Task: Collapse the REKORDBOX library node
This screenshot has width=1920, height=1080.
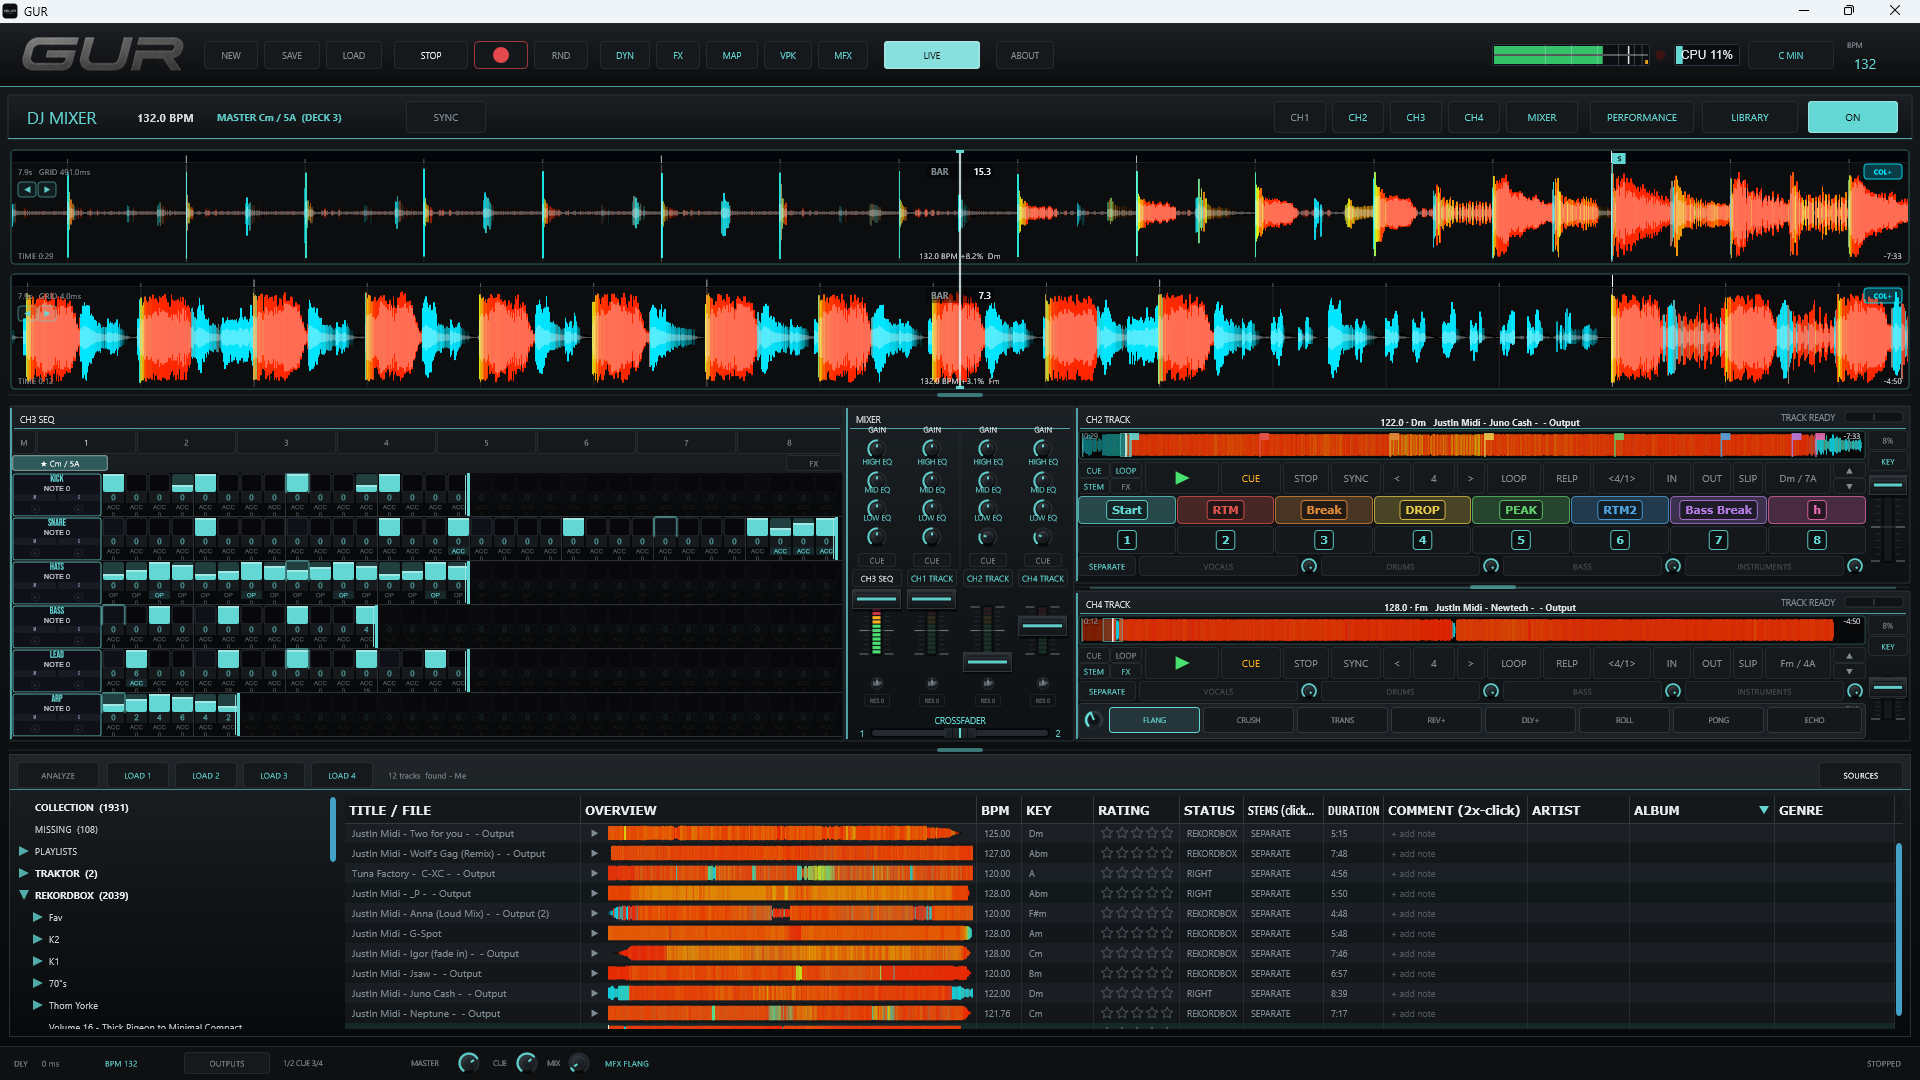Action: (24, 895)
